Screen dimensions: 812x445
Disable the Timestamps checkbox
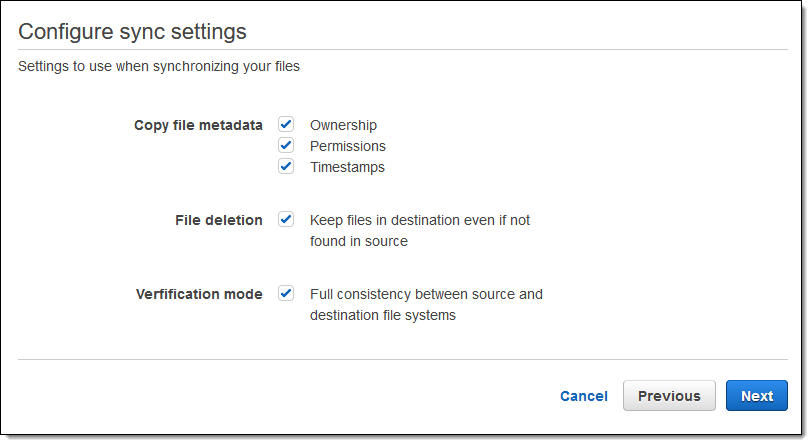(286, 166)
